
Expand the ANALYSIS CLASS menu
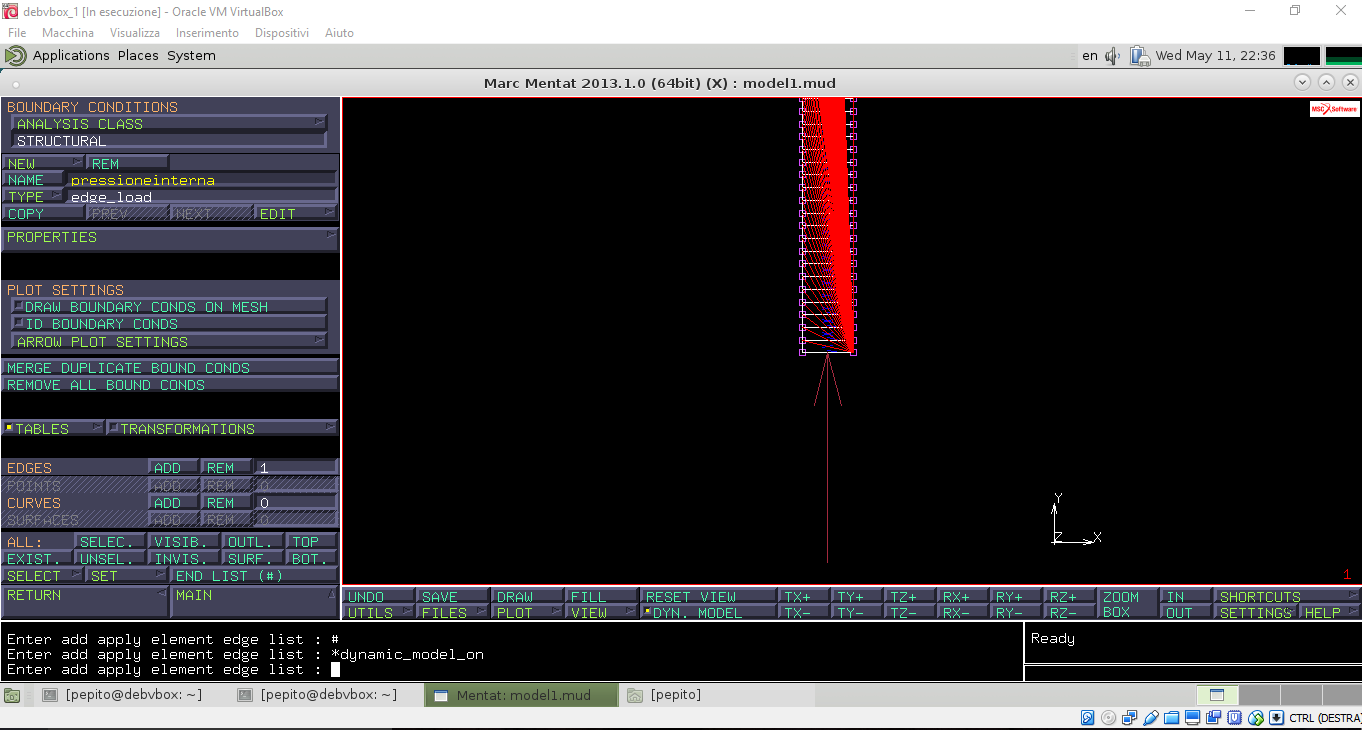[169, 124]
